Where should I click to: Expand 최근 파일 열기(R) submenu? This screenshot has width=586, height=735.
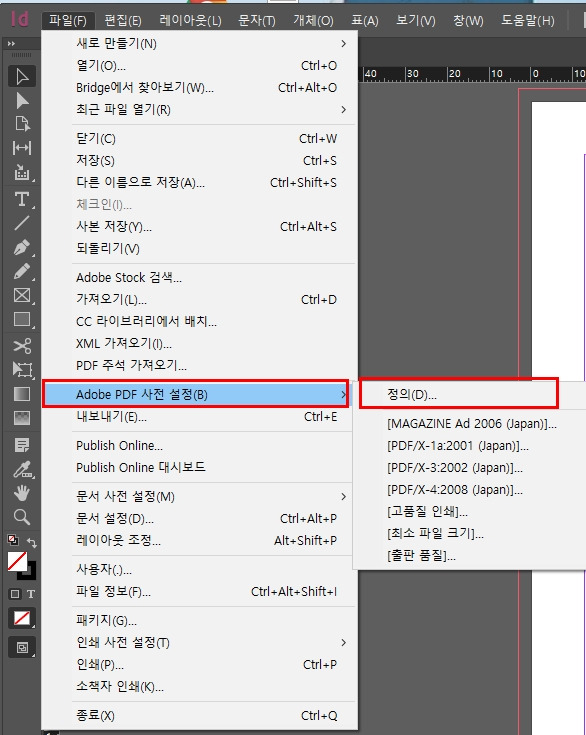click(x=200, y=110)
